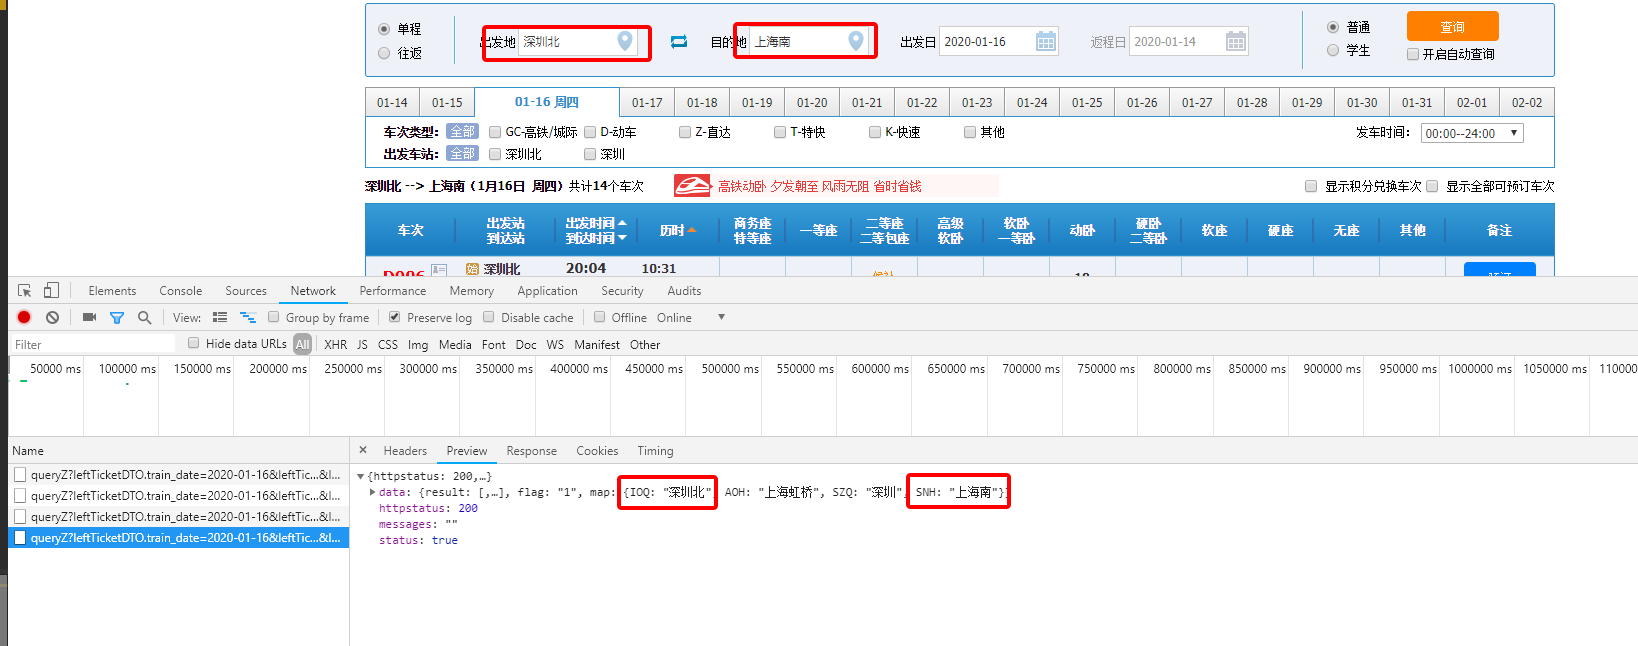1638x646 pixels.
Task: Click the network Filter text box
Action: coord(92,344)
